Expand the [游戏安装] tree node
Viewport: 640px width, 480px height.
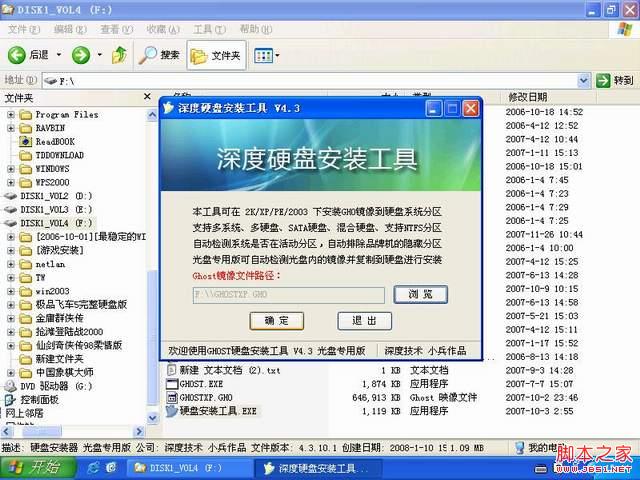[11, 251]
